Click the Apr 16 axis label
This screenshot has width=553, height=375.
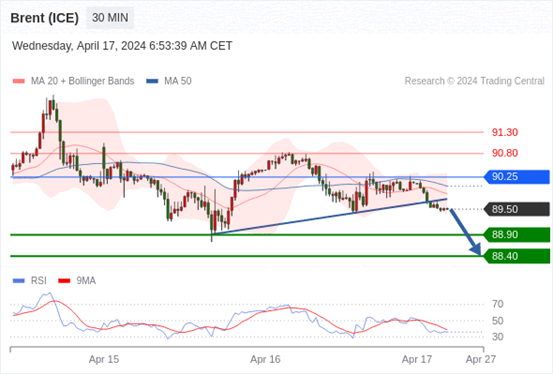(x=265, y=359)
